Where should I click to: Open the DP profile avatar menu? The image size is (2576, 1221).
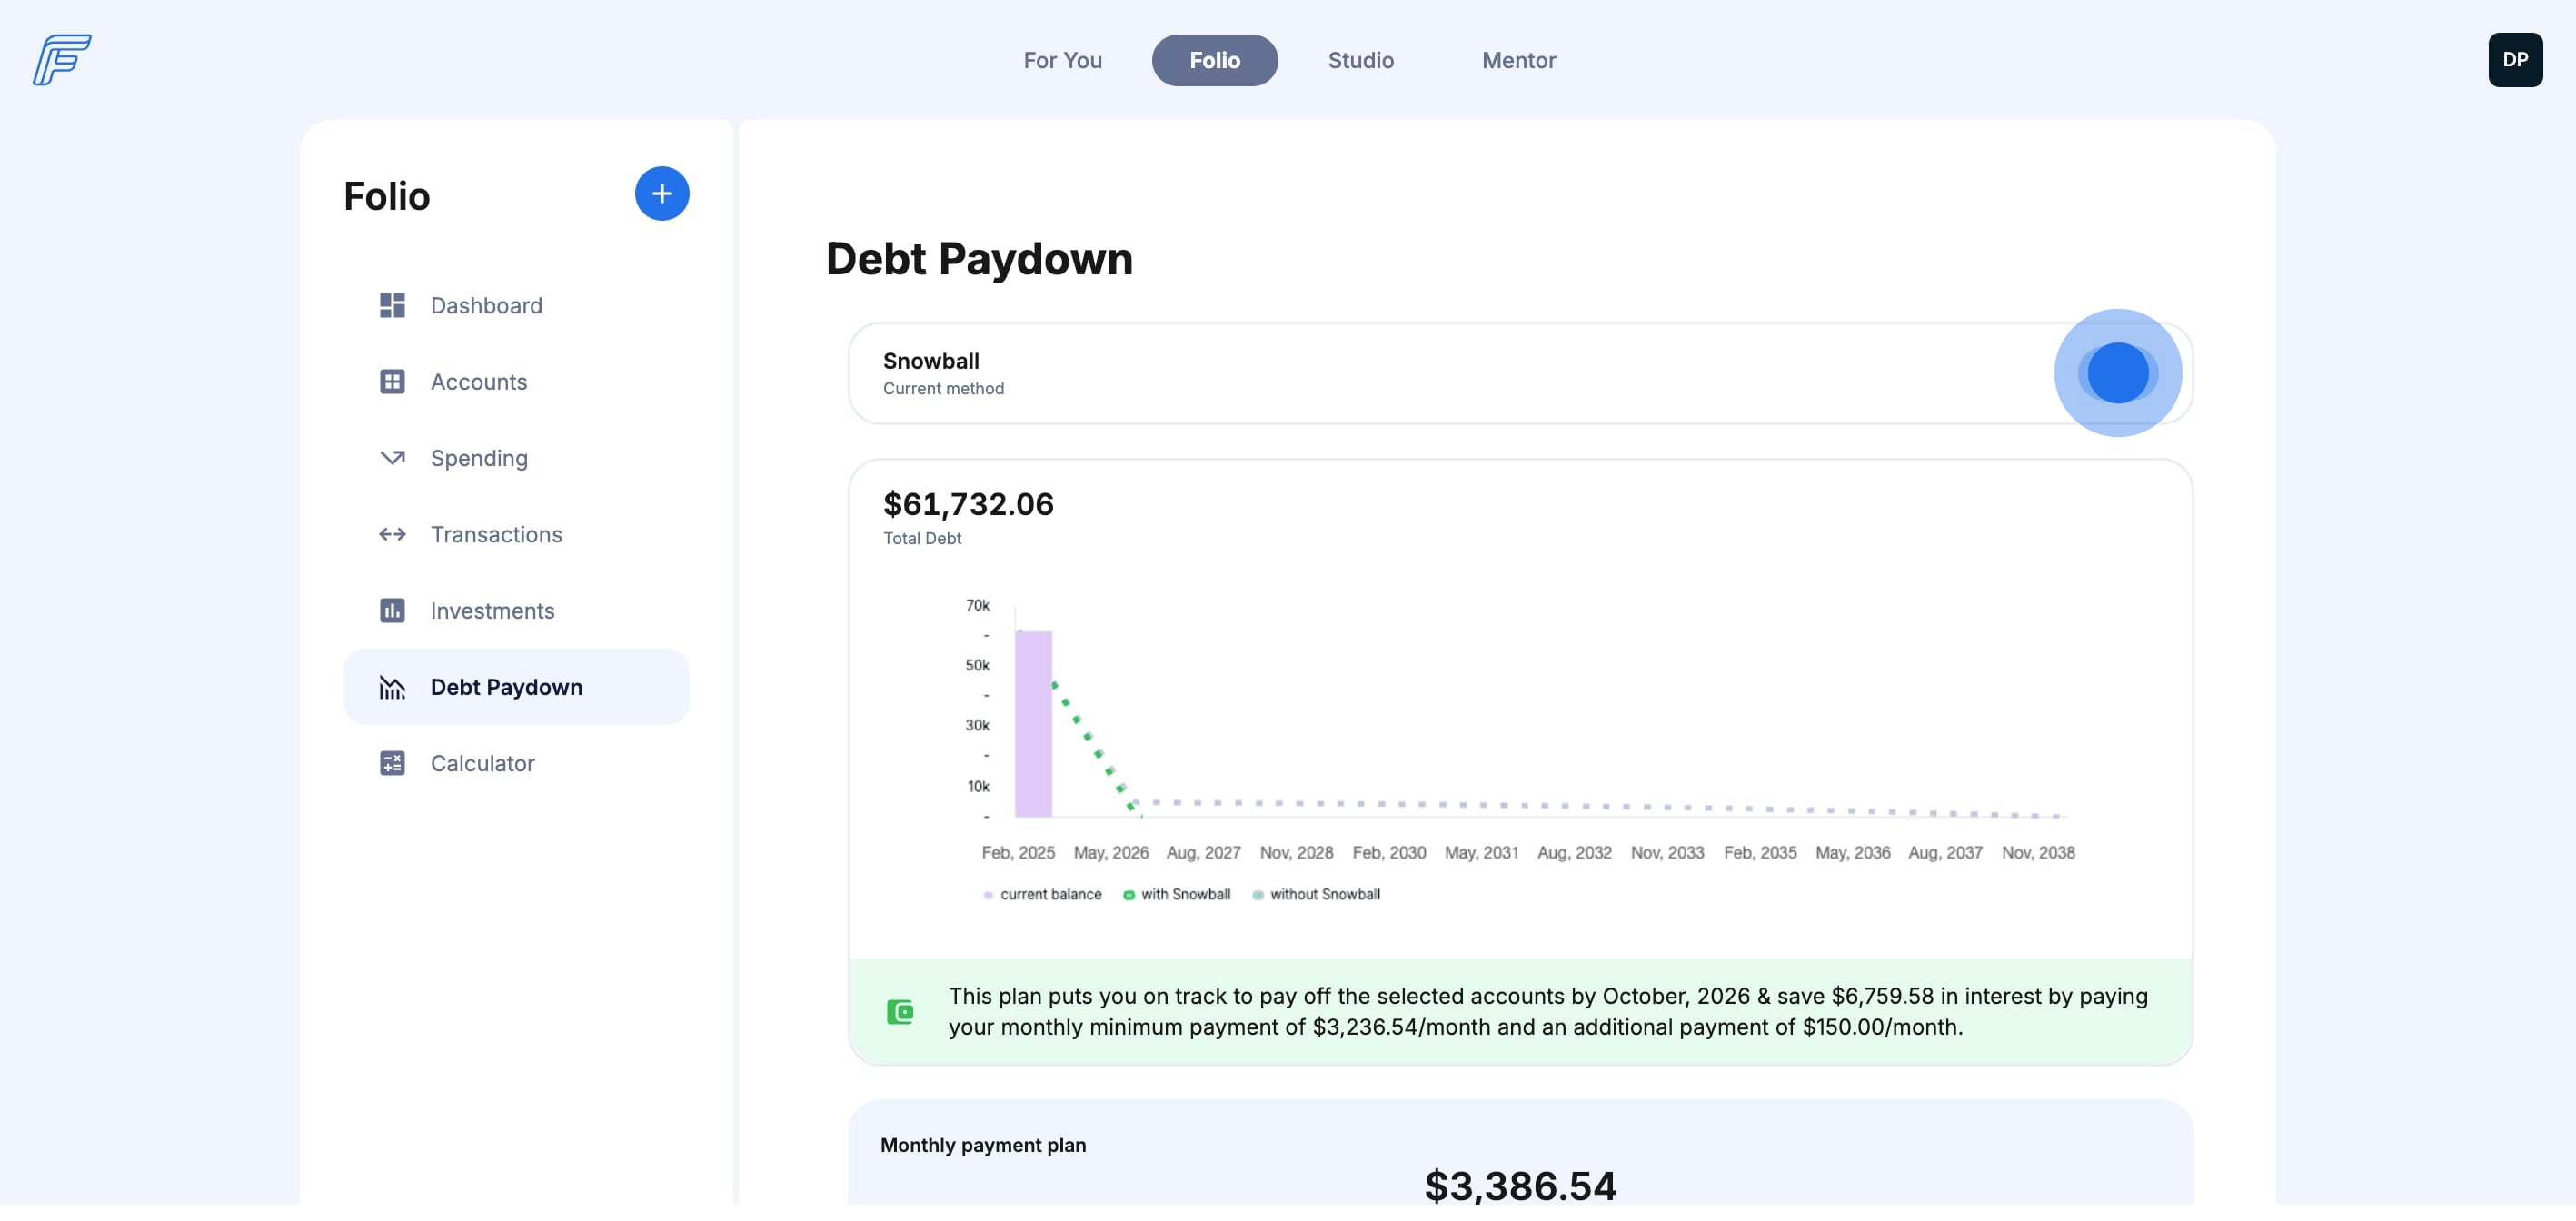[2514, 60]
